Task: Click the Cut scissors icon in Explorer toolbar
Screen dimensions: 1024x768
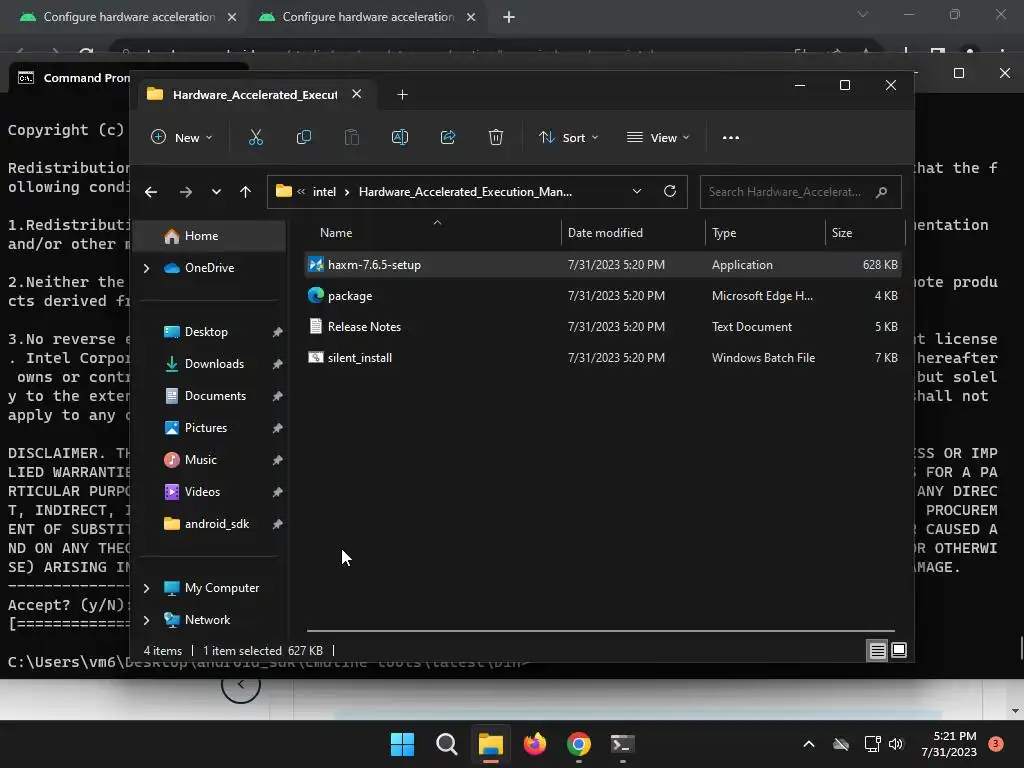Action: [x=255, y=137]
